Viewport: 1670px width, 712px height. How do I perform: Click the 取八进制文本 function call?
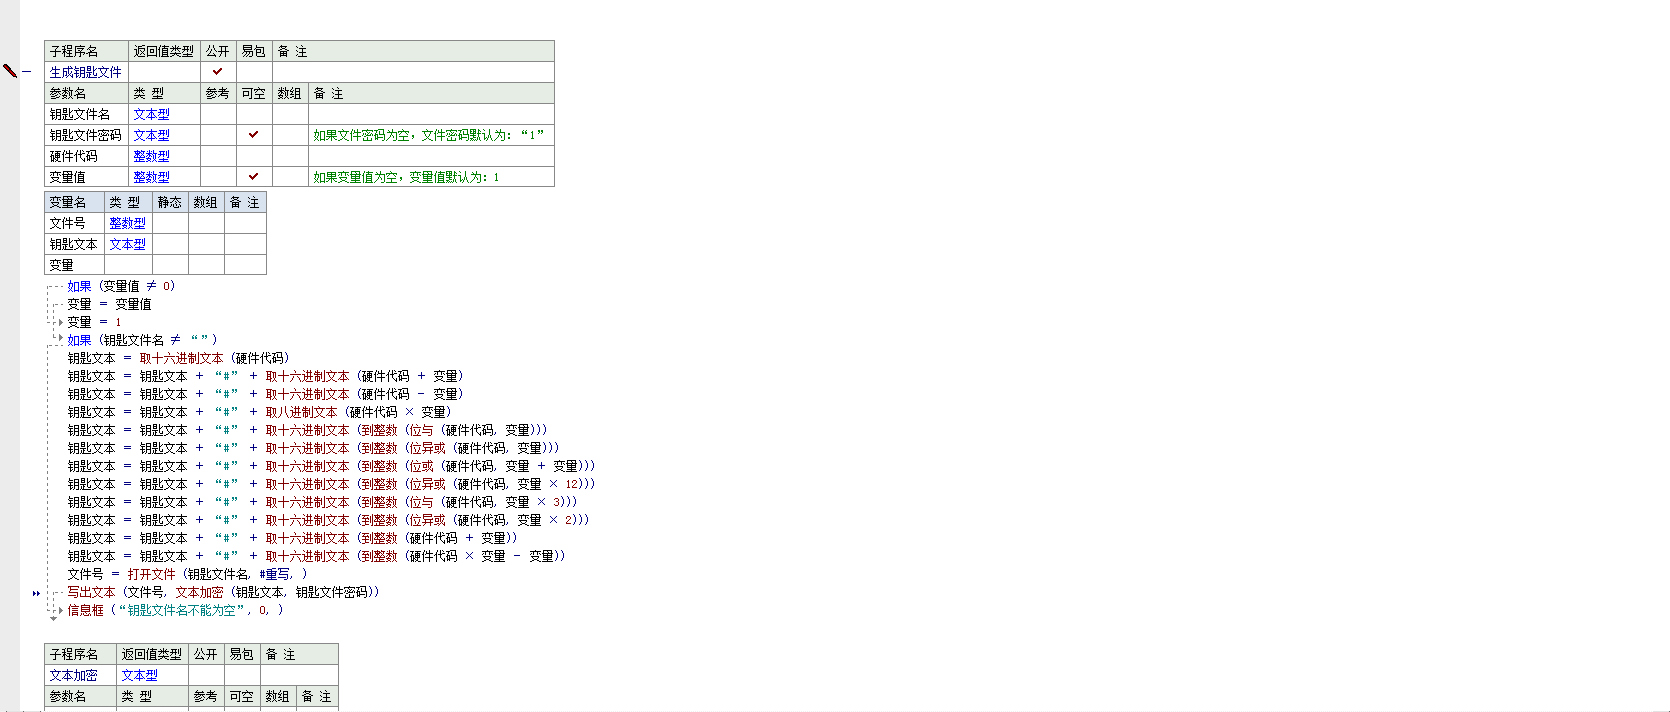(301, 412)
